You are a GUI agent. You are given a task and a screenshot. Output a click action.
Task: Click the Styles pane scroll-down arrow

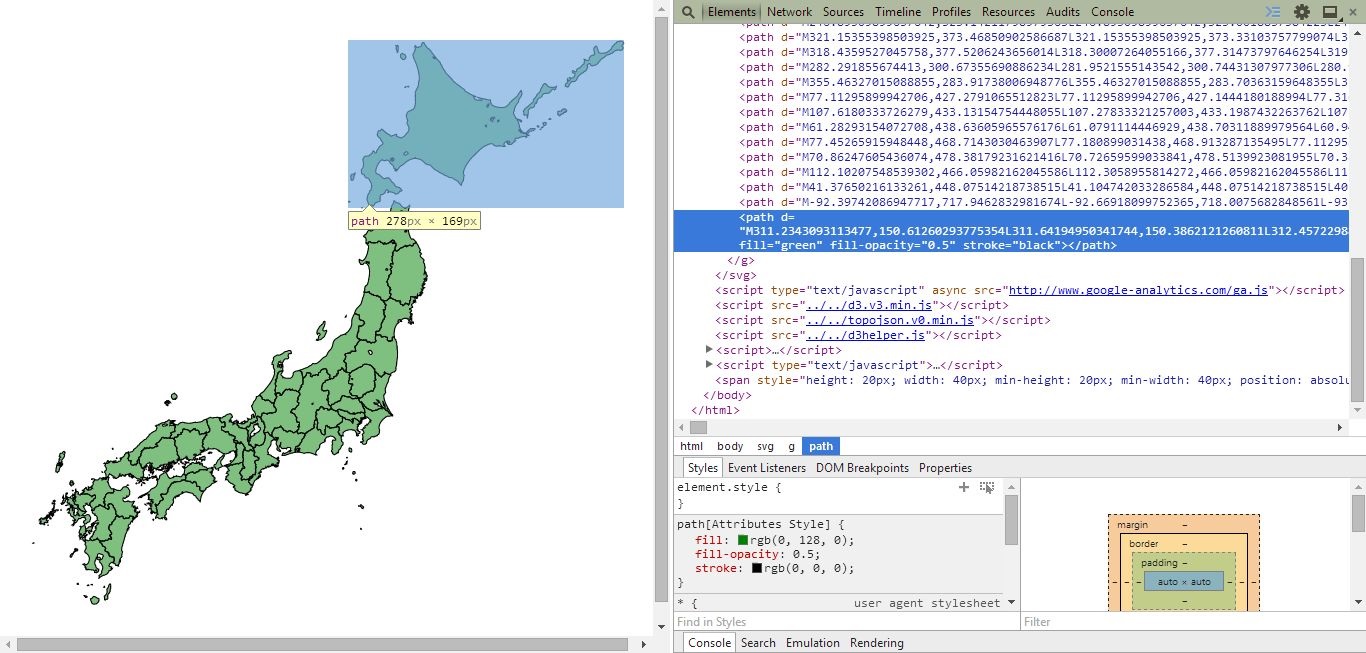pos(1011,602)
